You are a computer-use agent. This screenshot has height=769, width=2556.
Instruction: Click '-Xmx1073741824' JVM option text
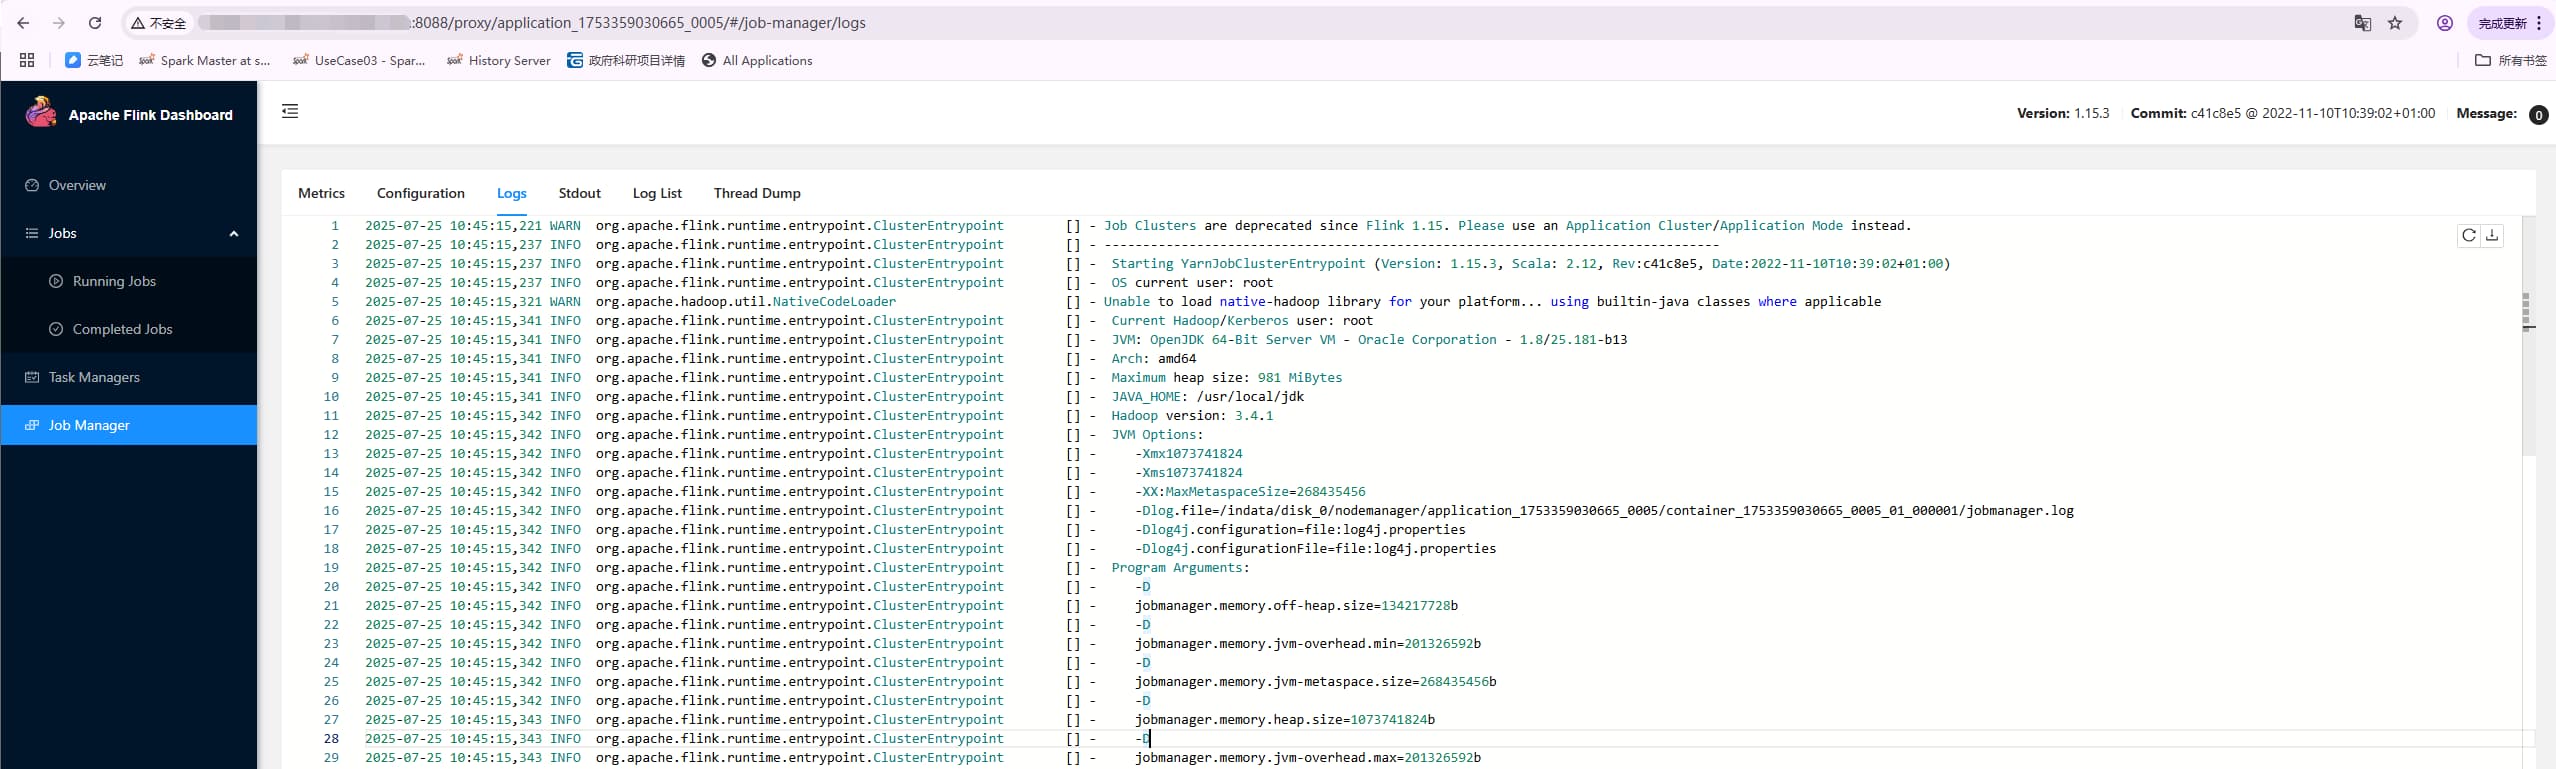pyautogui.click(x=1188, y=454)
